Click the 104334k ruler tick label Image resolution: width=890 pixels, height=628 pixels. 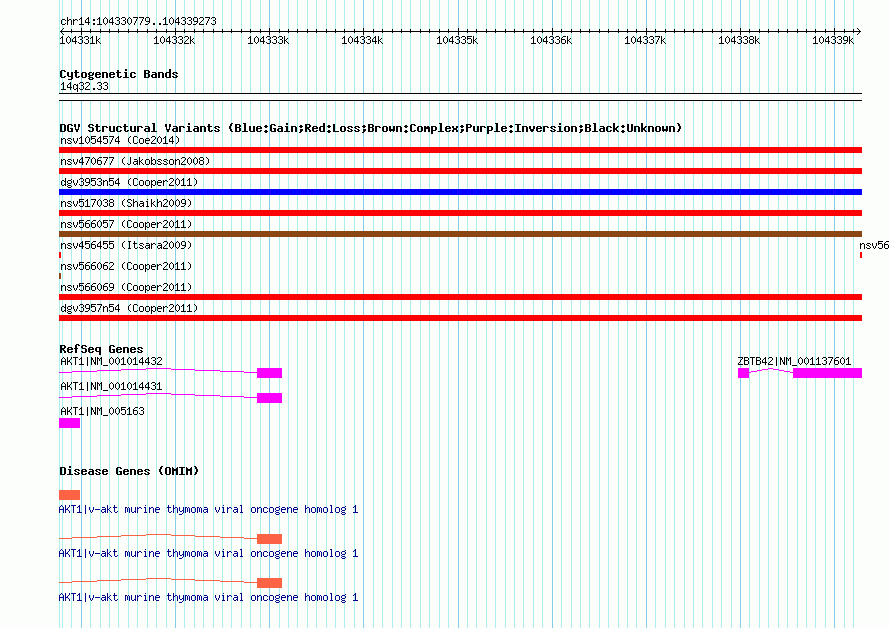[x=362, y=40]
